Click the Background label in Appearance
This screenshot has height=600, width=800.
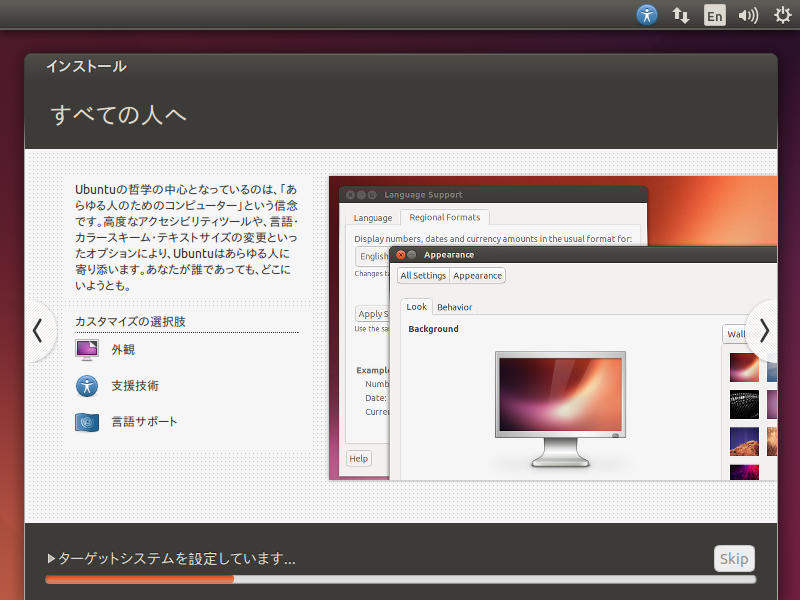point(433,329)
